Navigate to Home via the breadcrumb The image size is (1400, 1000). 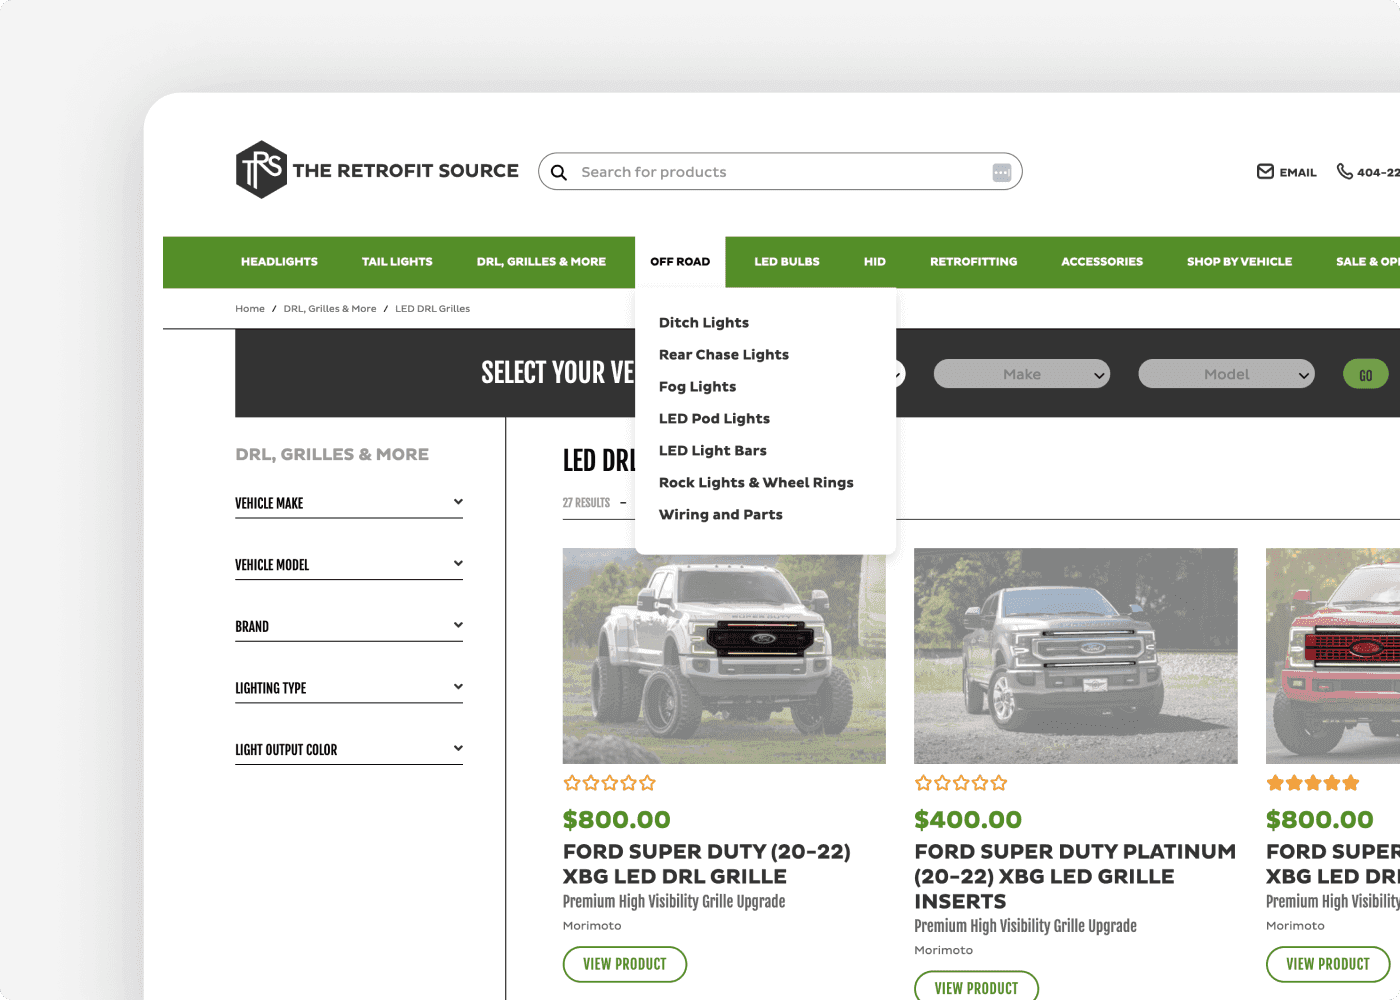click(250, 308)
